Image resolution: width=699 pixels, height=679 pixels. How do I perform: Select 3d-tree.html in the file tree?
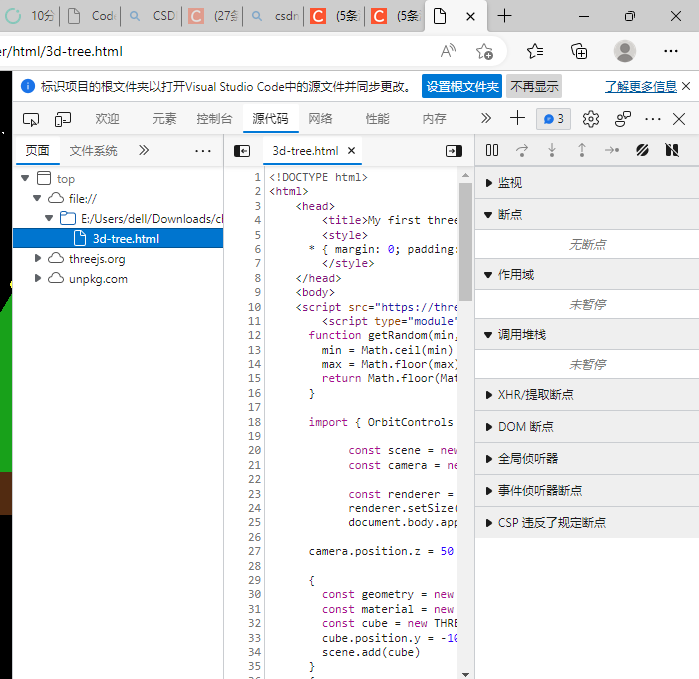point(125,239)
